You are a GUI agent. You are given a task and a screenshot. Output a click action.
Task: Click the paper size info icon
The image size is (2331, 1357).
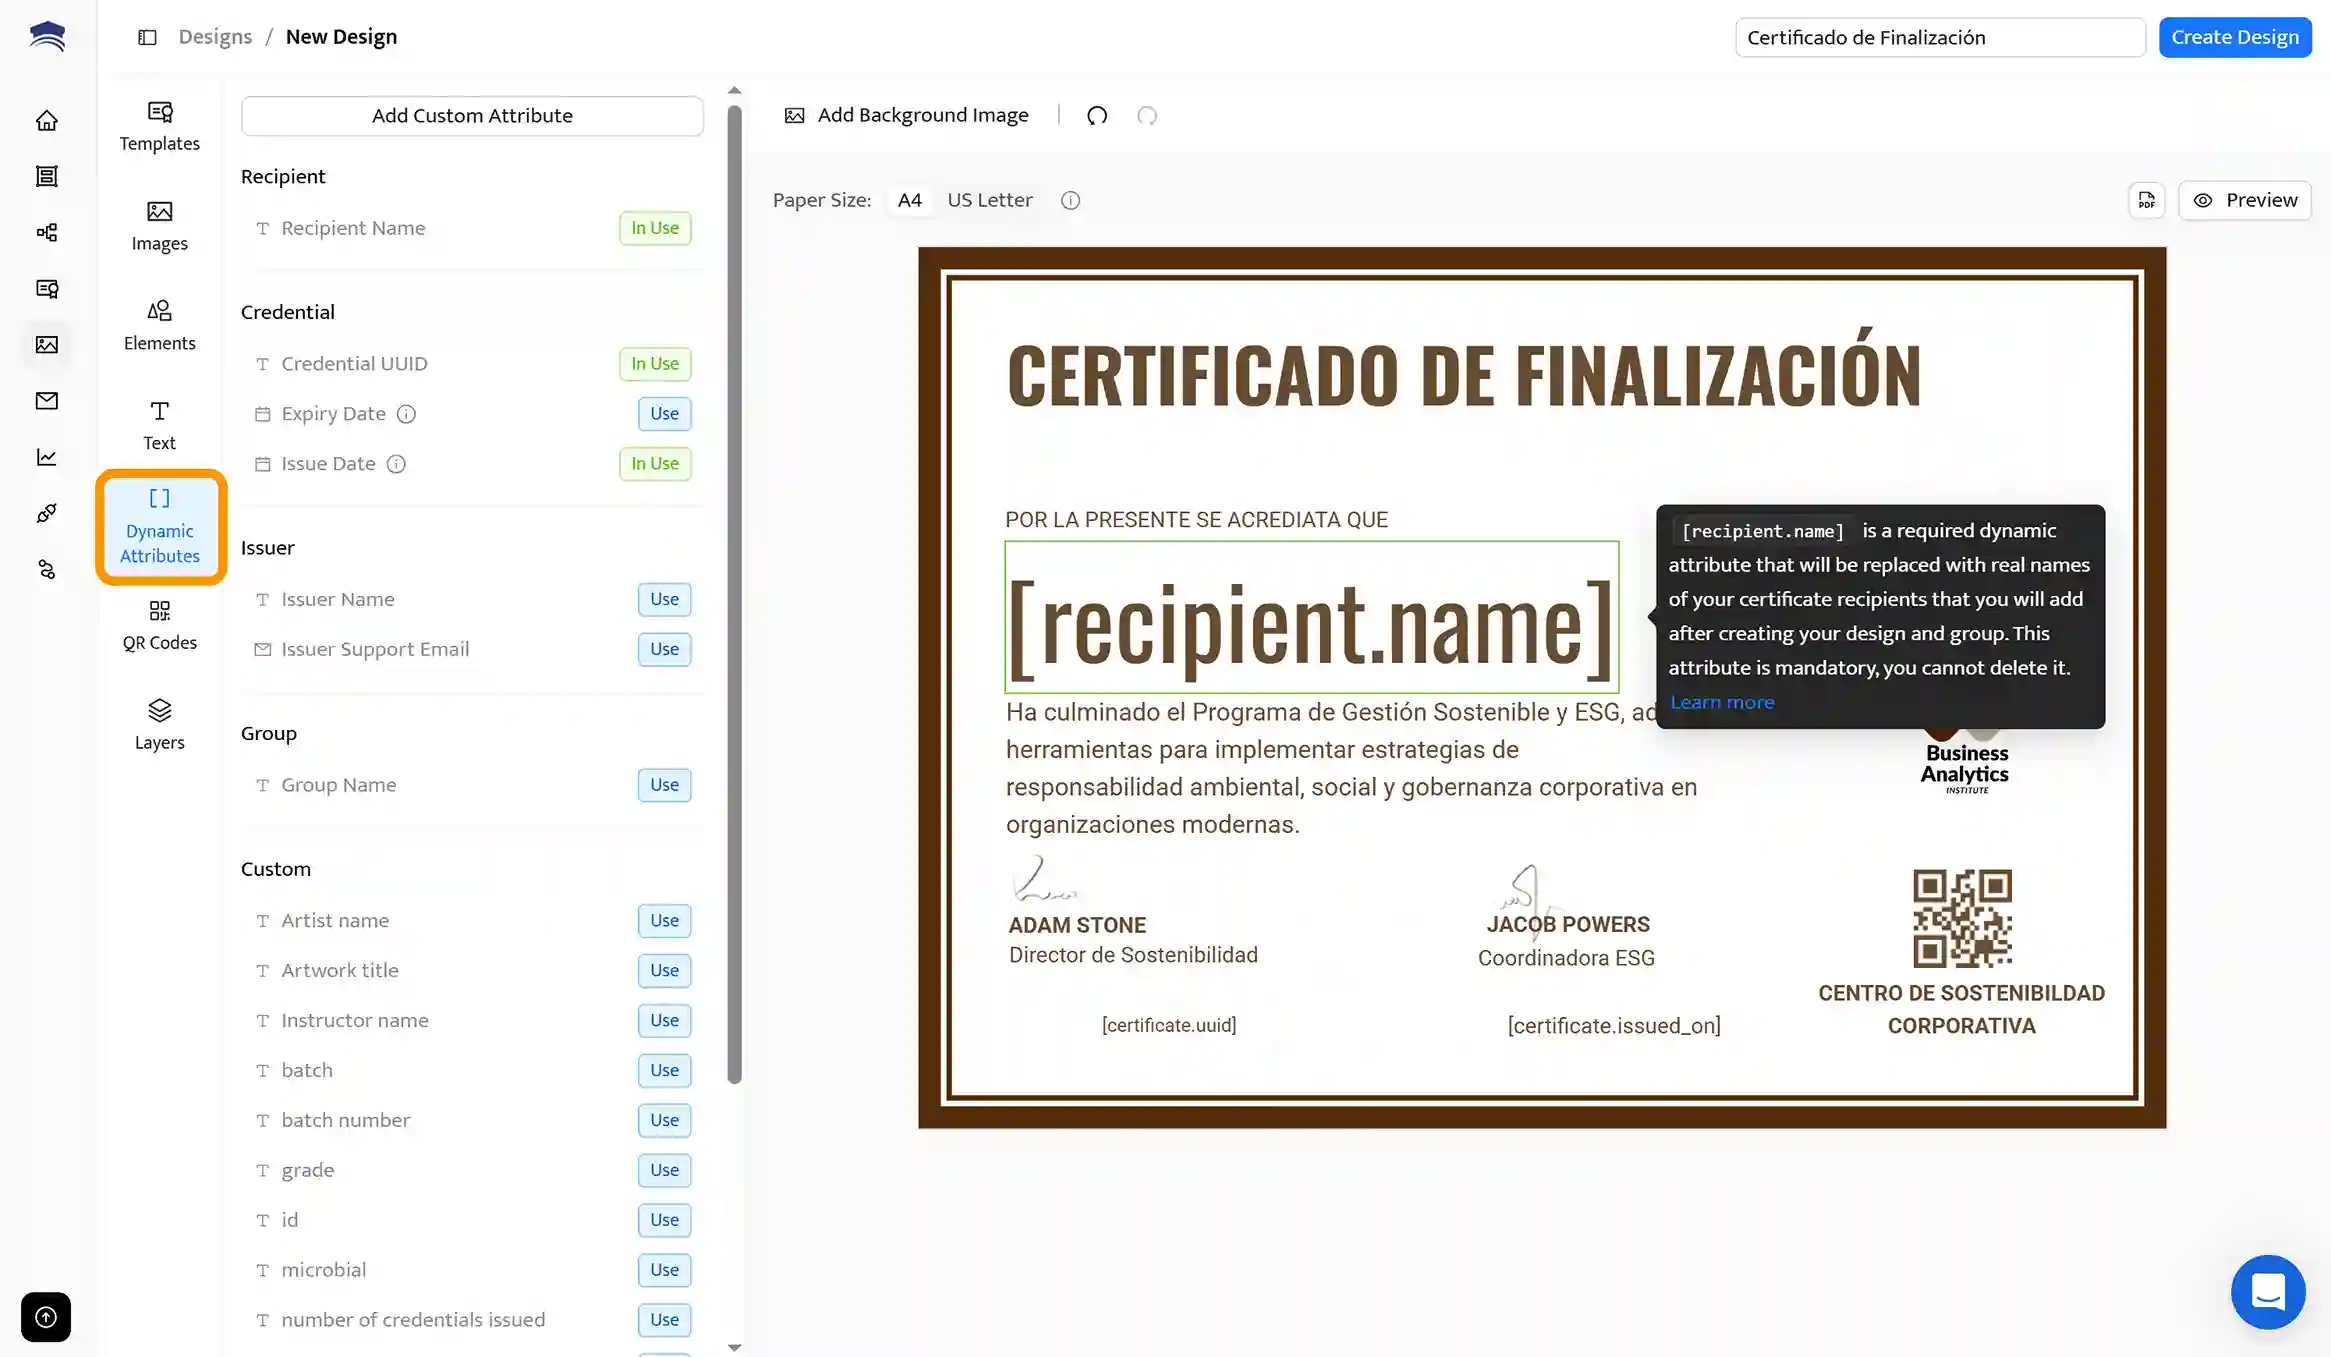point(1070,200)
